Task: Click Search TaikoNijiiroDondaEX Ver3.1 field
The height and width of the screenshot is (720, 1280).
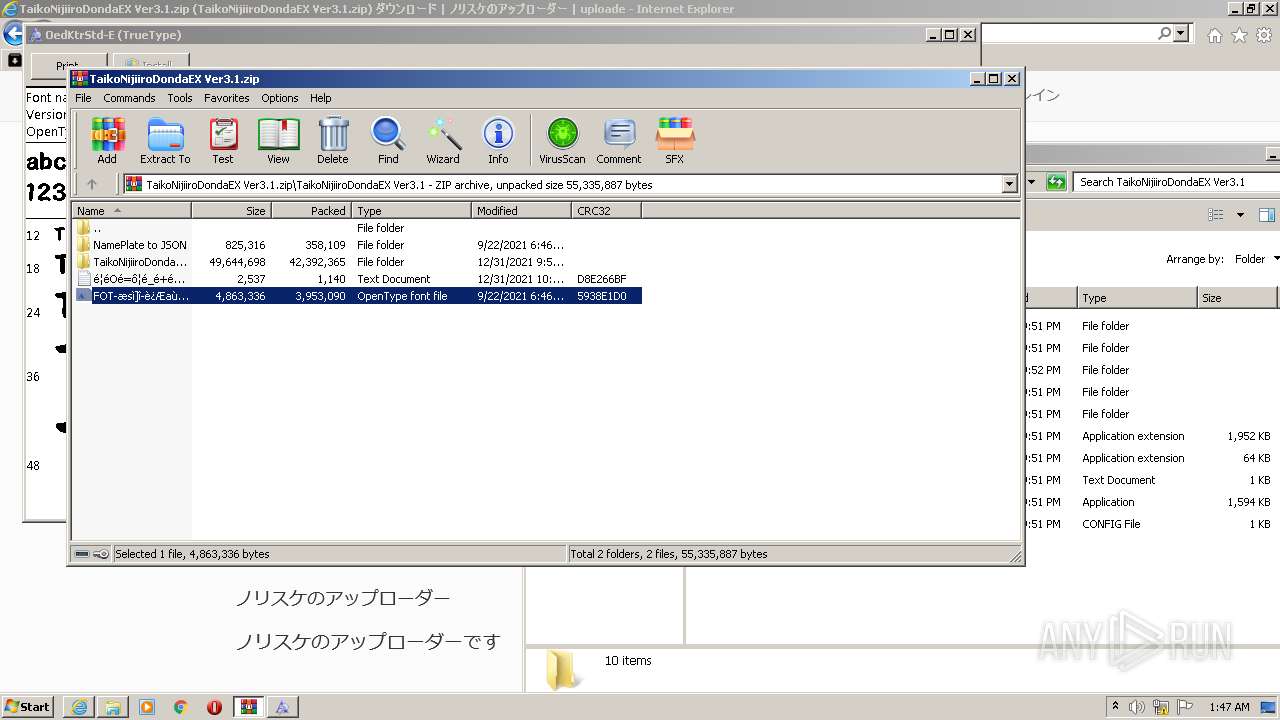Action: pos(1174,182)
